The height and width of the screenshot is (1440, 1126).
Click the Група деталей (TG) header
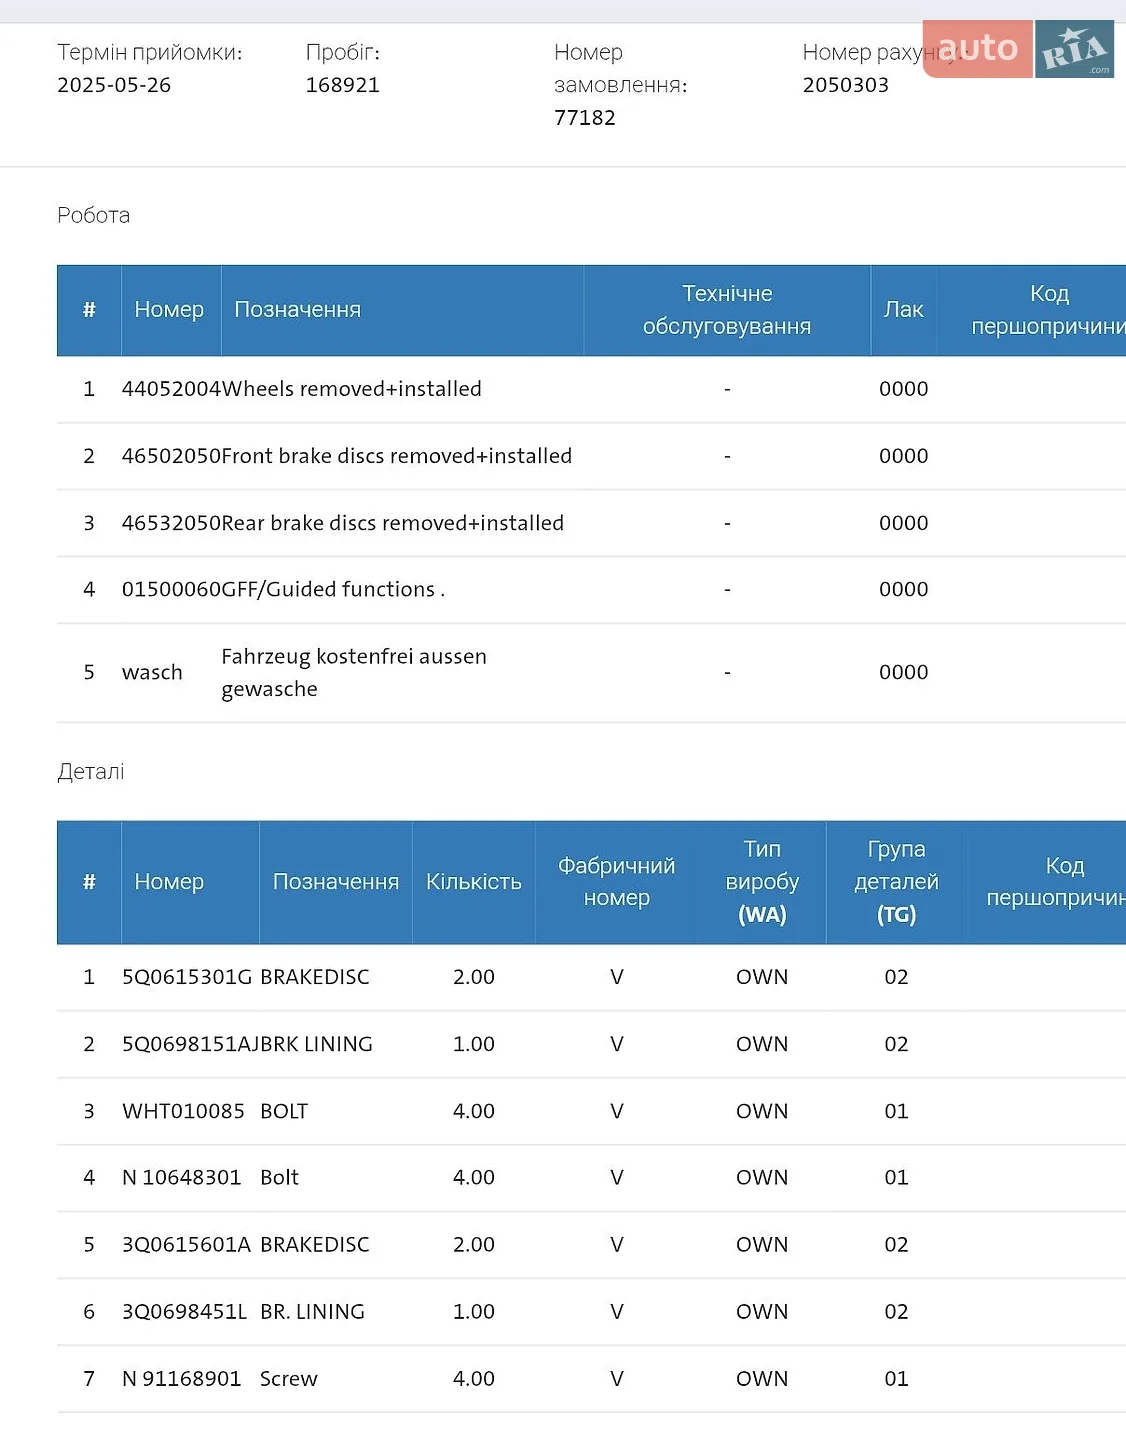pyautogui.click(x=896, y=882)
